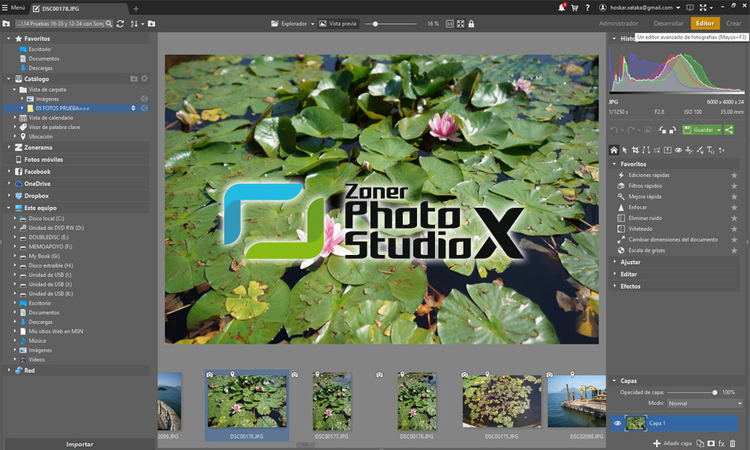The width and height of the screenshot is (750, 450).
Task: Adjust the Opacidad de capa slider
Action: tap(693, 392)
